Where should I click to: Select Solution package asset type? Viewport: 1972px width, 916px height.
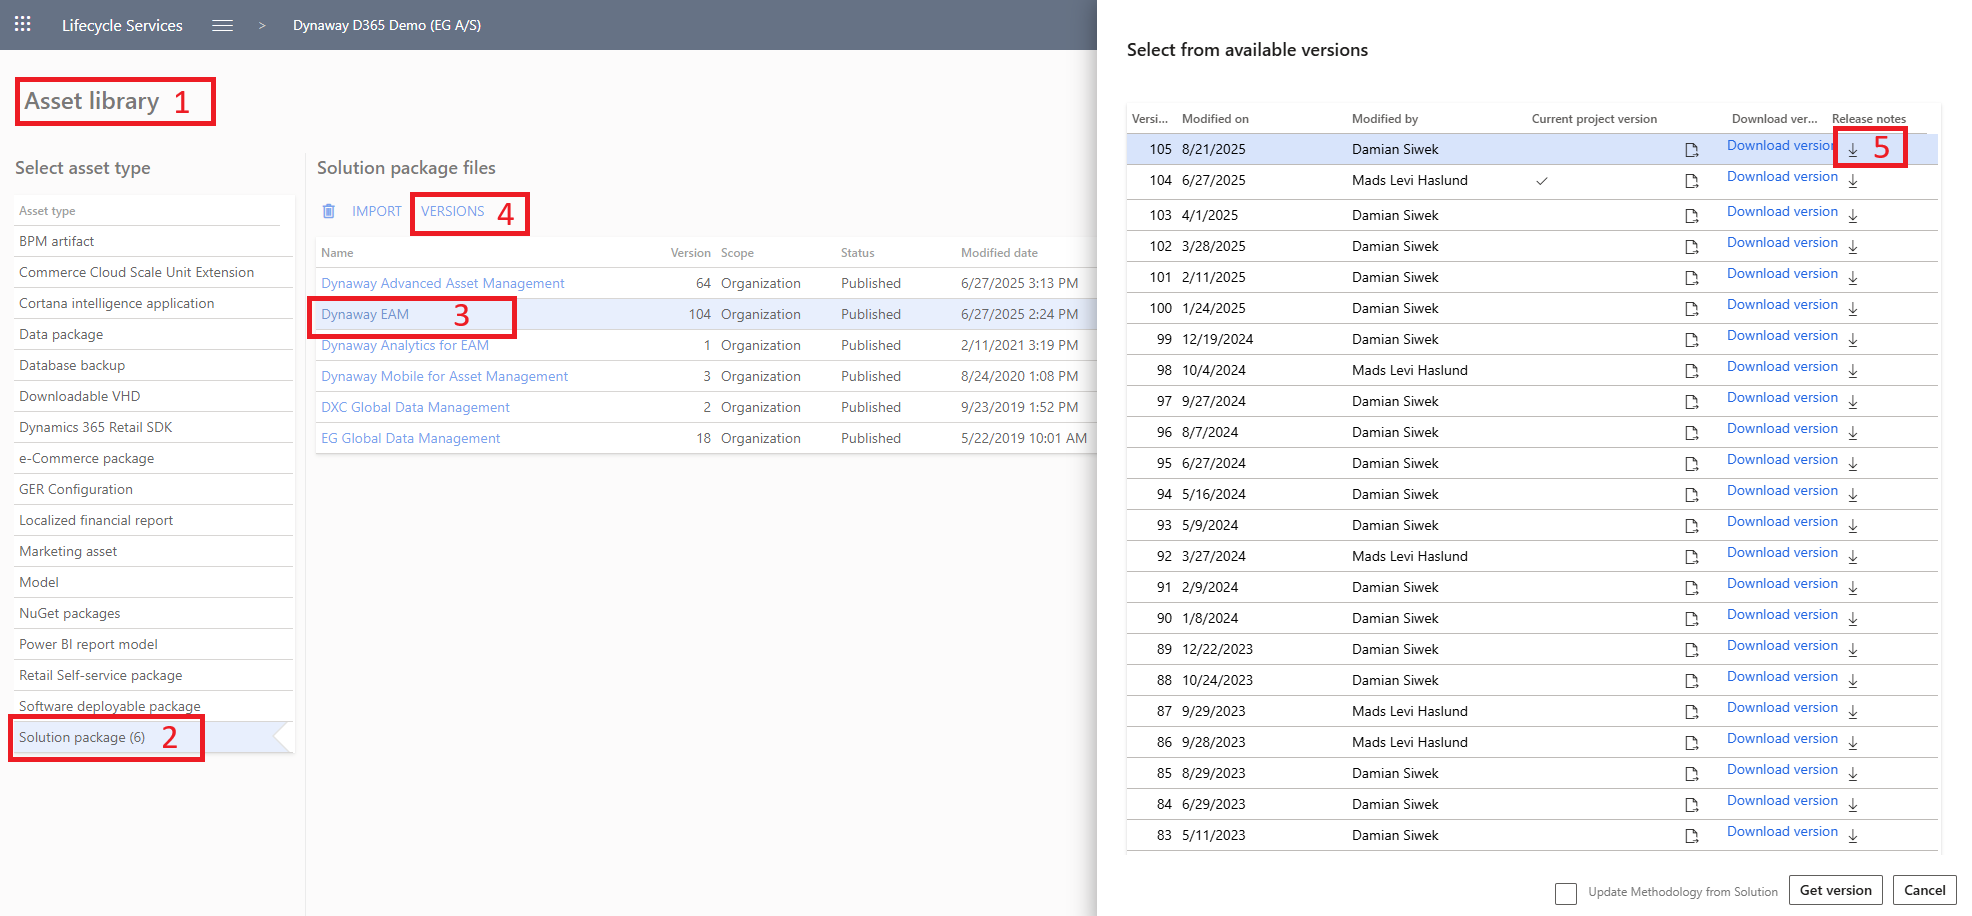(82, 737)
